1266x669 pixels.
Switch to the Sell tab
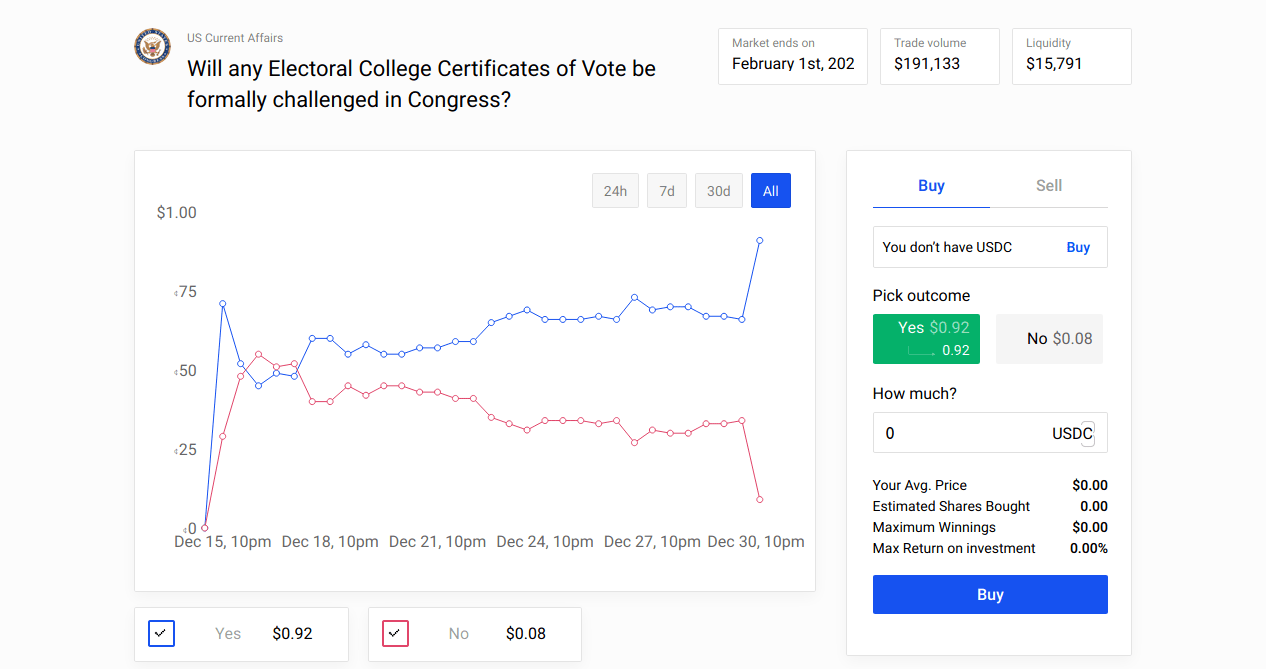click(1049, 186)
